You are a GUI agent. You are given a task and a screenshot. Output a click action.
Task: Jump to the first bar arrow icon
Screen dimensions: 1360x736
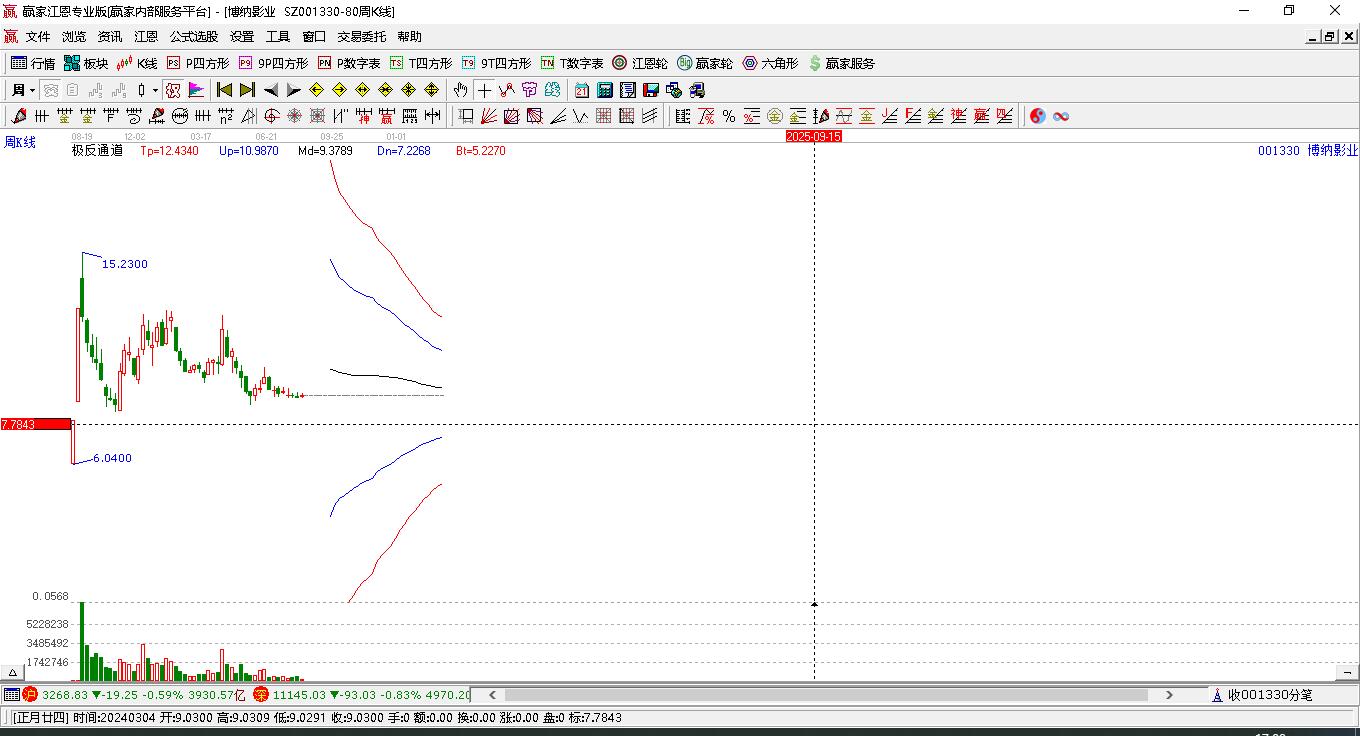224,90
